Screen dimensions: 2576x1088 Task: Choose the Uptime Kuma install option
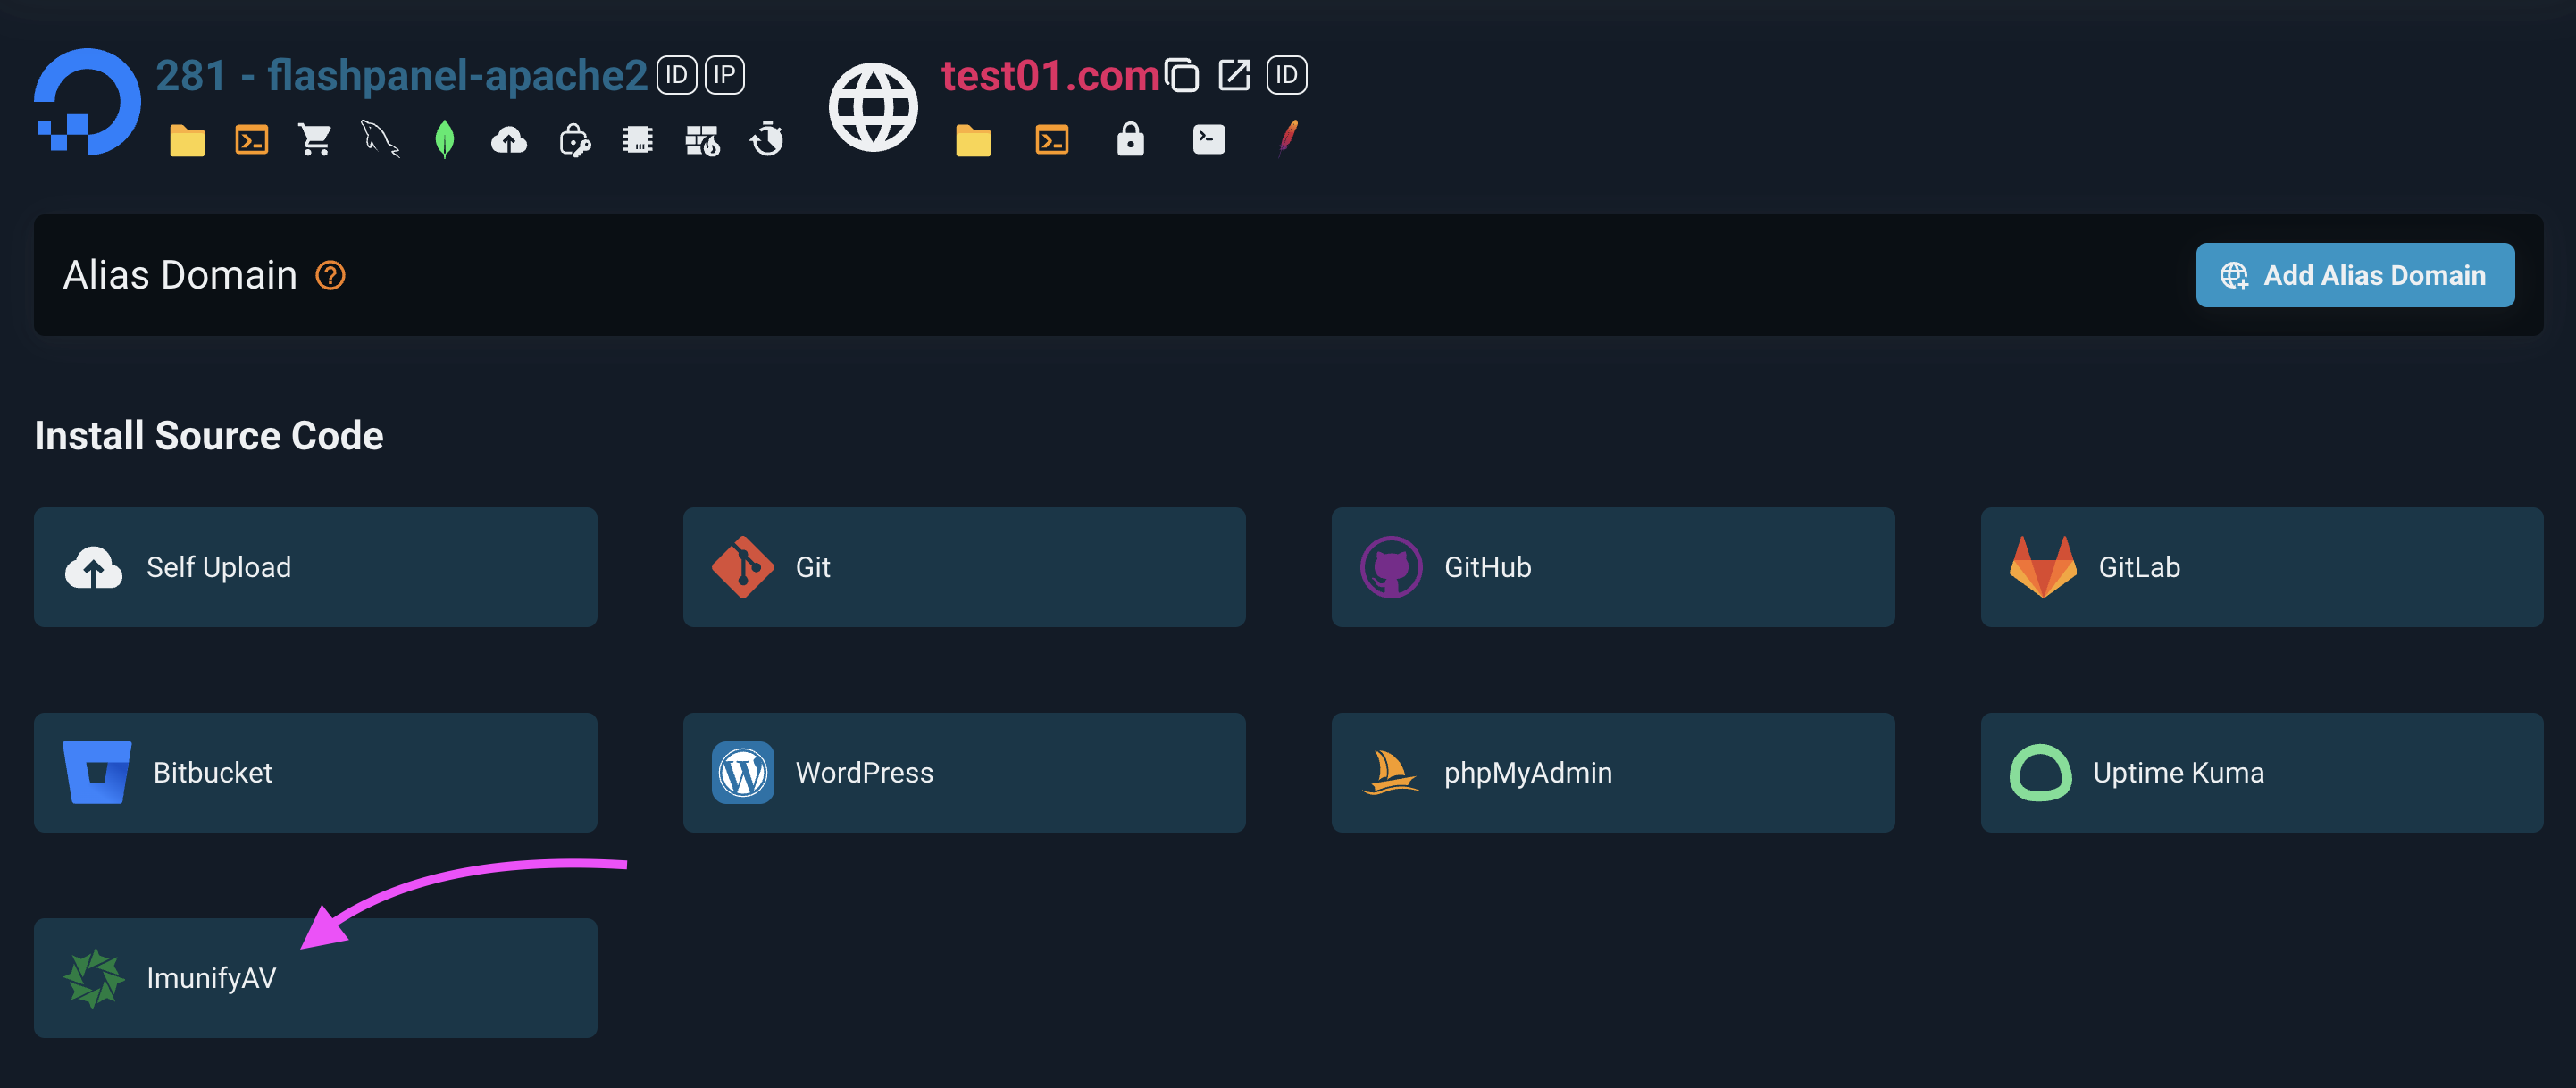click(x=2262, y=772)
